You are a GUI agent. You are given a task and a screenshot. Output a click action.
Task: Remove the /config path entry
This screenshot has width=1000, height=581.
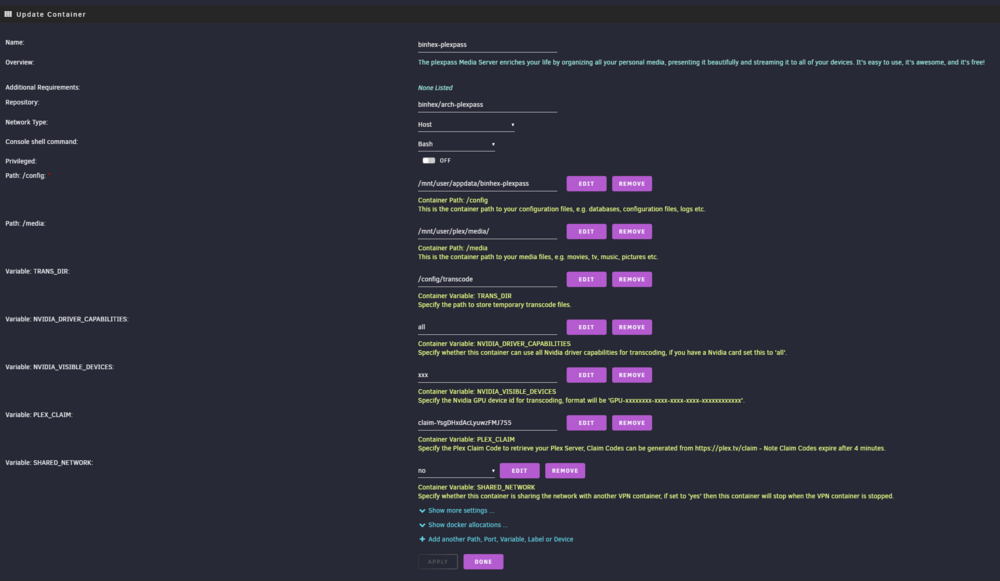tap(631, 184)
